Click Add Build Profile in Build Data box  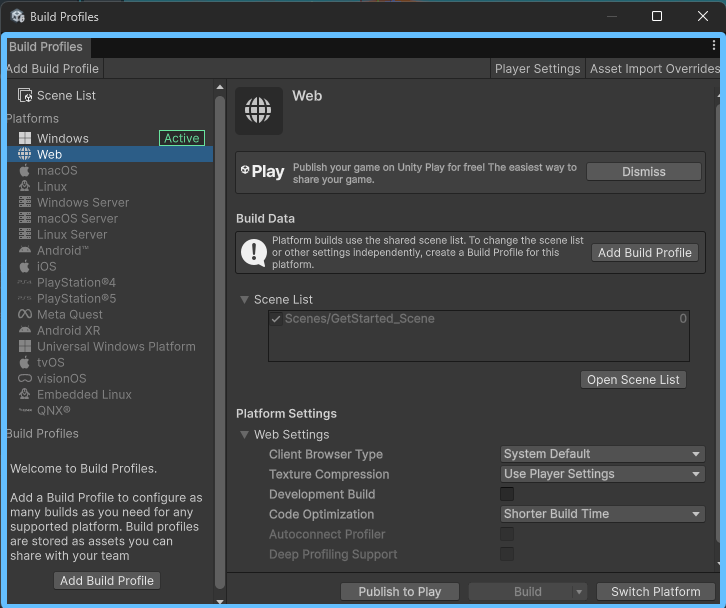point(645,253)
